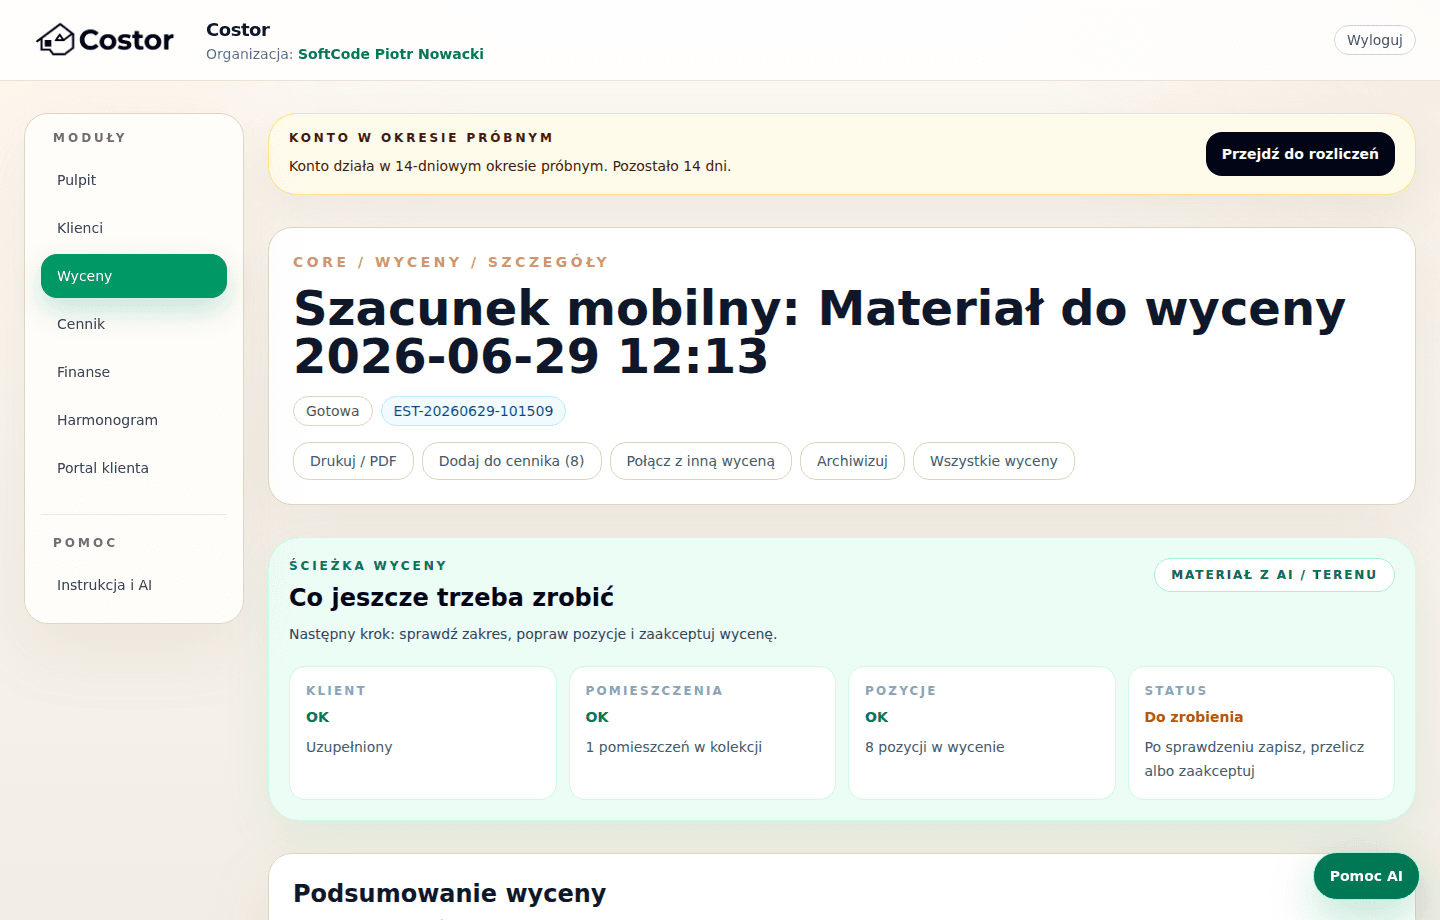Open Wszystkie wyceny list
Image resolution: width=1440 pixels, height=920 pixels.
point(993,461)
